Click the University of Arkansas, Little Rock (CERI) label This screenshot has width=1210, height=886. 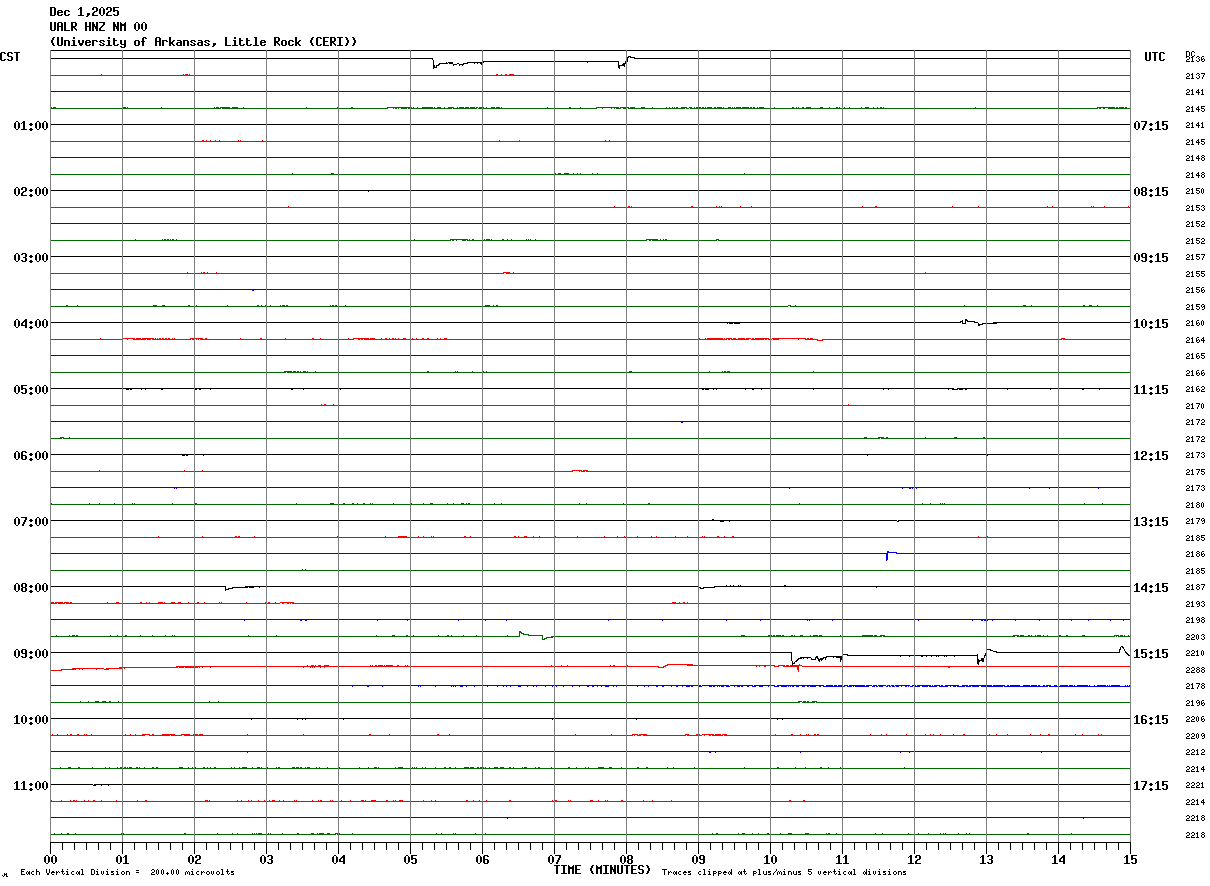(x=203, y=42)
